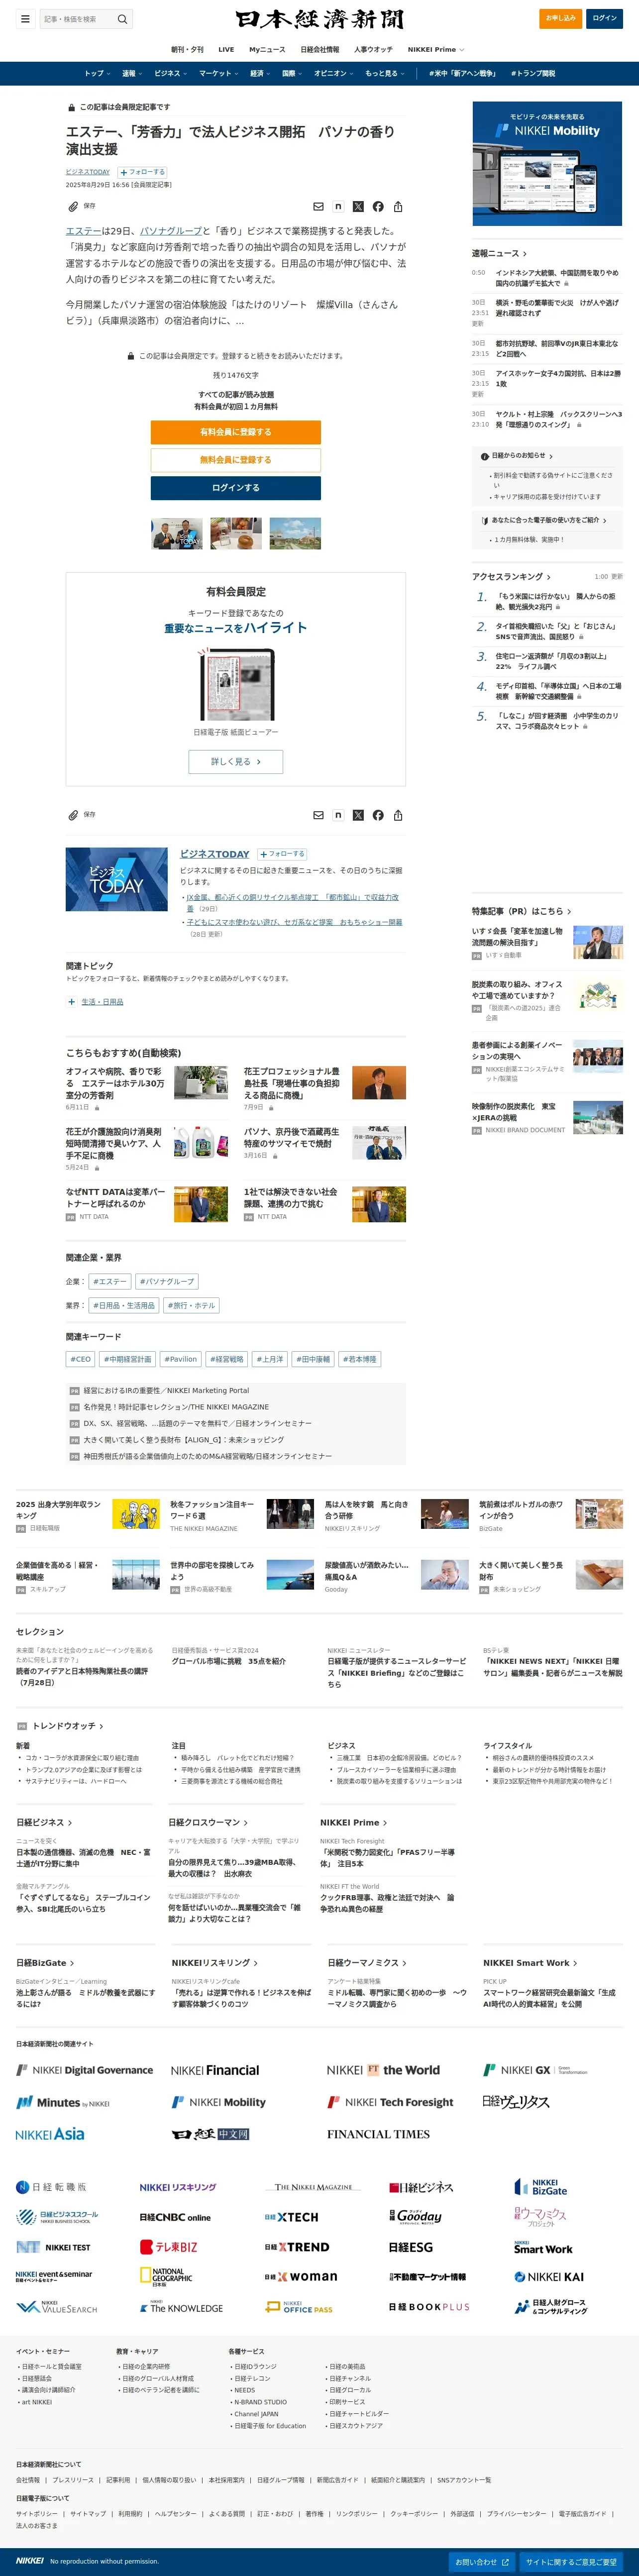Click the 詳しく見る button in the paid member box
Viewport: 639px width, 2576px height.
point(236,762)
